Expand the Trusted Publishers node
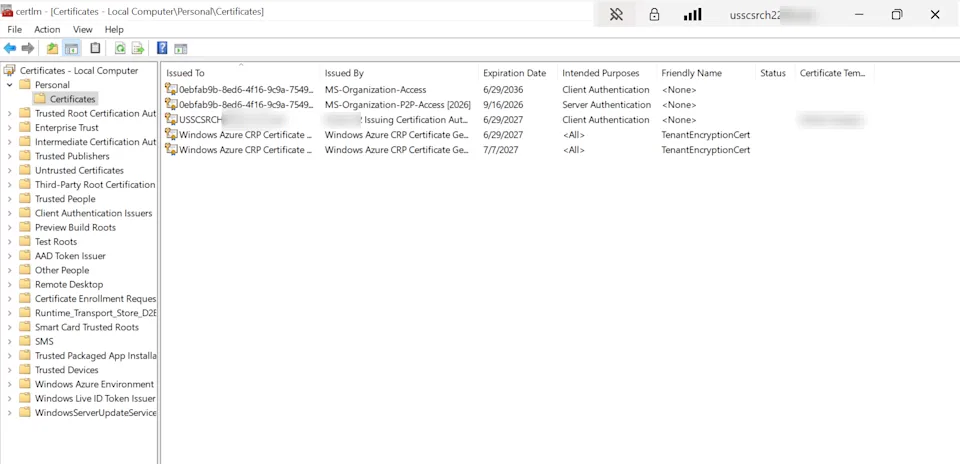 tap(9, 156)
